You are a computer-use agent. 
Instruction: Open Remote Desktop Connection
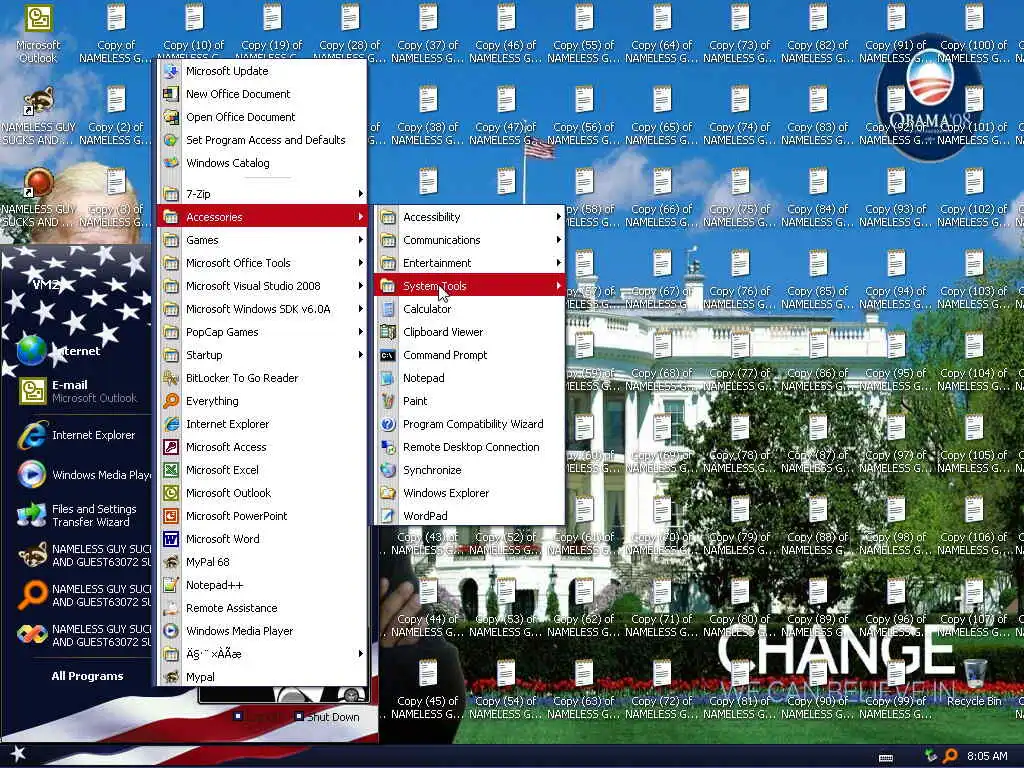point(469,447)
